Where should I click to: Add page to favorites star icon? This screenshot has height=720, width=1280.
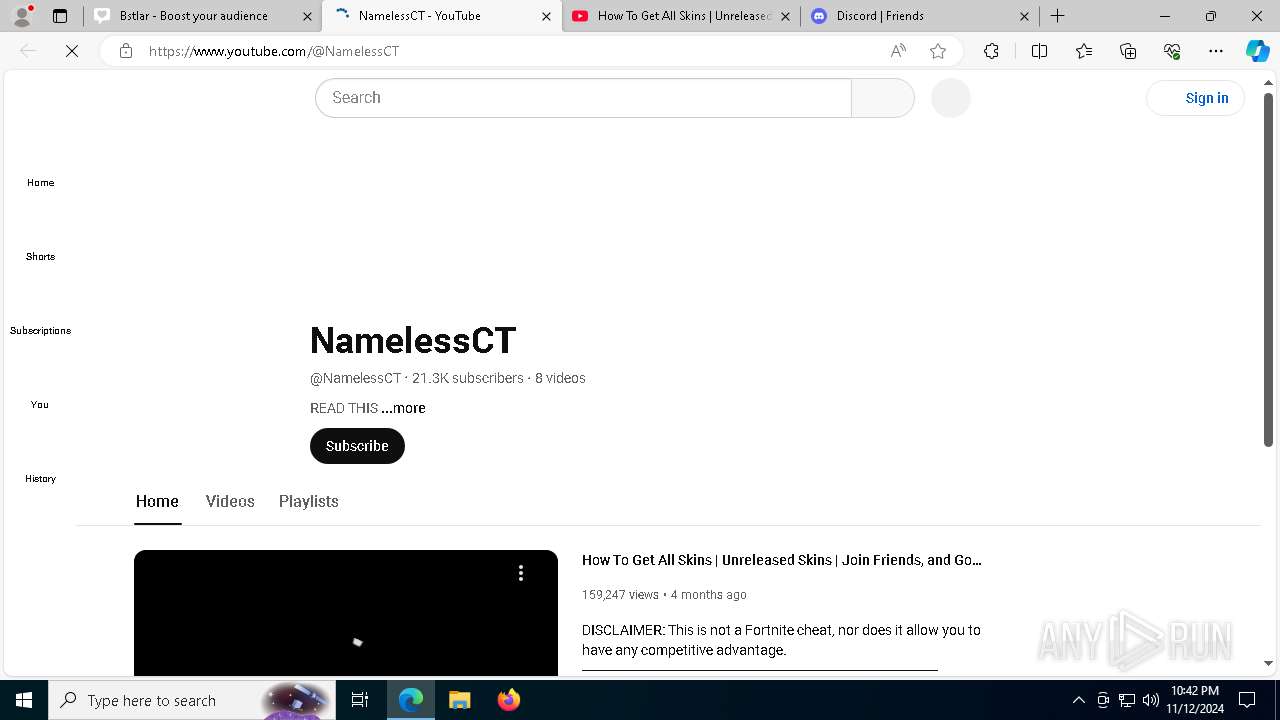(938, 51)
